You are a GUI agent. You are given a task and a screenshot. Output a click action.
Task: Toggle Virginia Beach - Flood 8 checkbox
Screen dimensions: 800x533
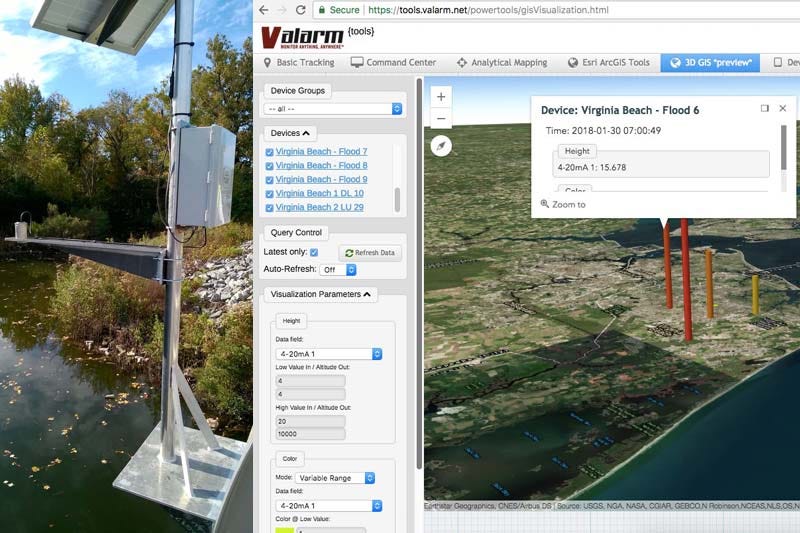pyautogui.click(x=269, y=166)
